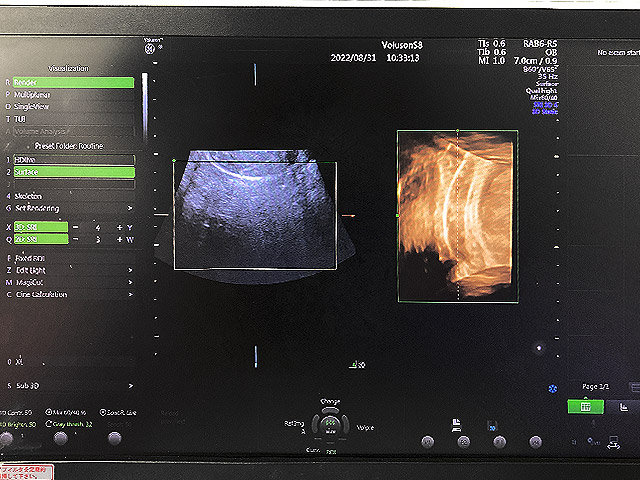
Task: Click the RAB6-RS probe label
Action: click(540, 44)
